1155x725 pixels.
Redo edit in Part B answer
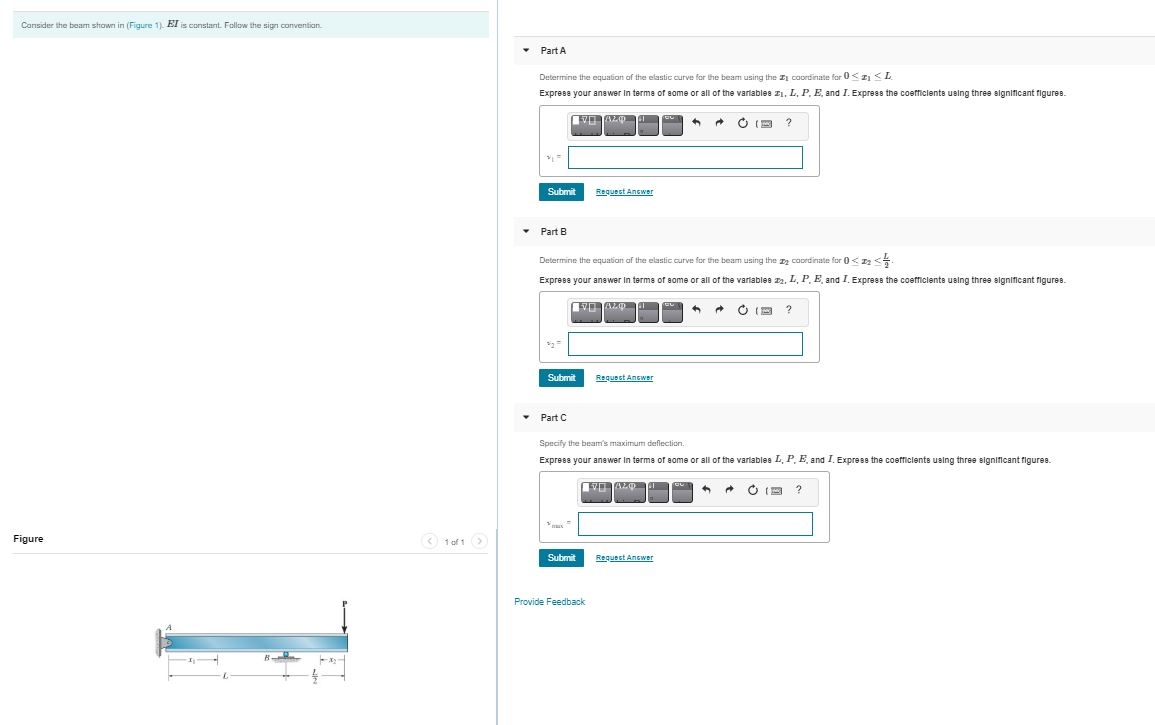click(x=720, y=310)
